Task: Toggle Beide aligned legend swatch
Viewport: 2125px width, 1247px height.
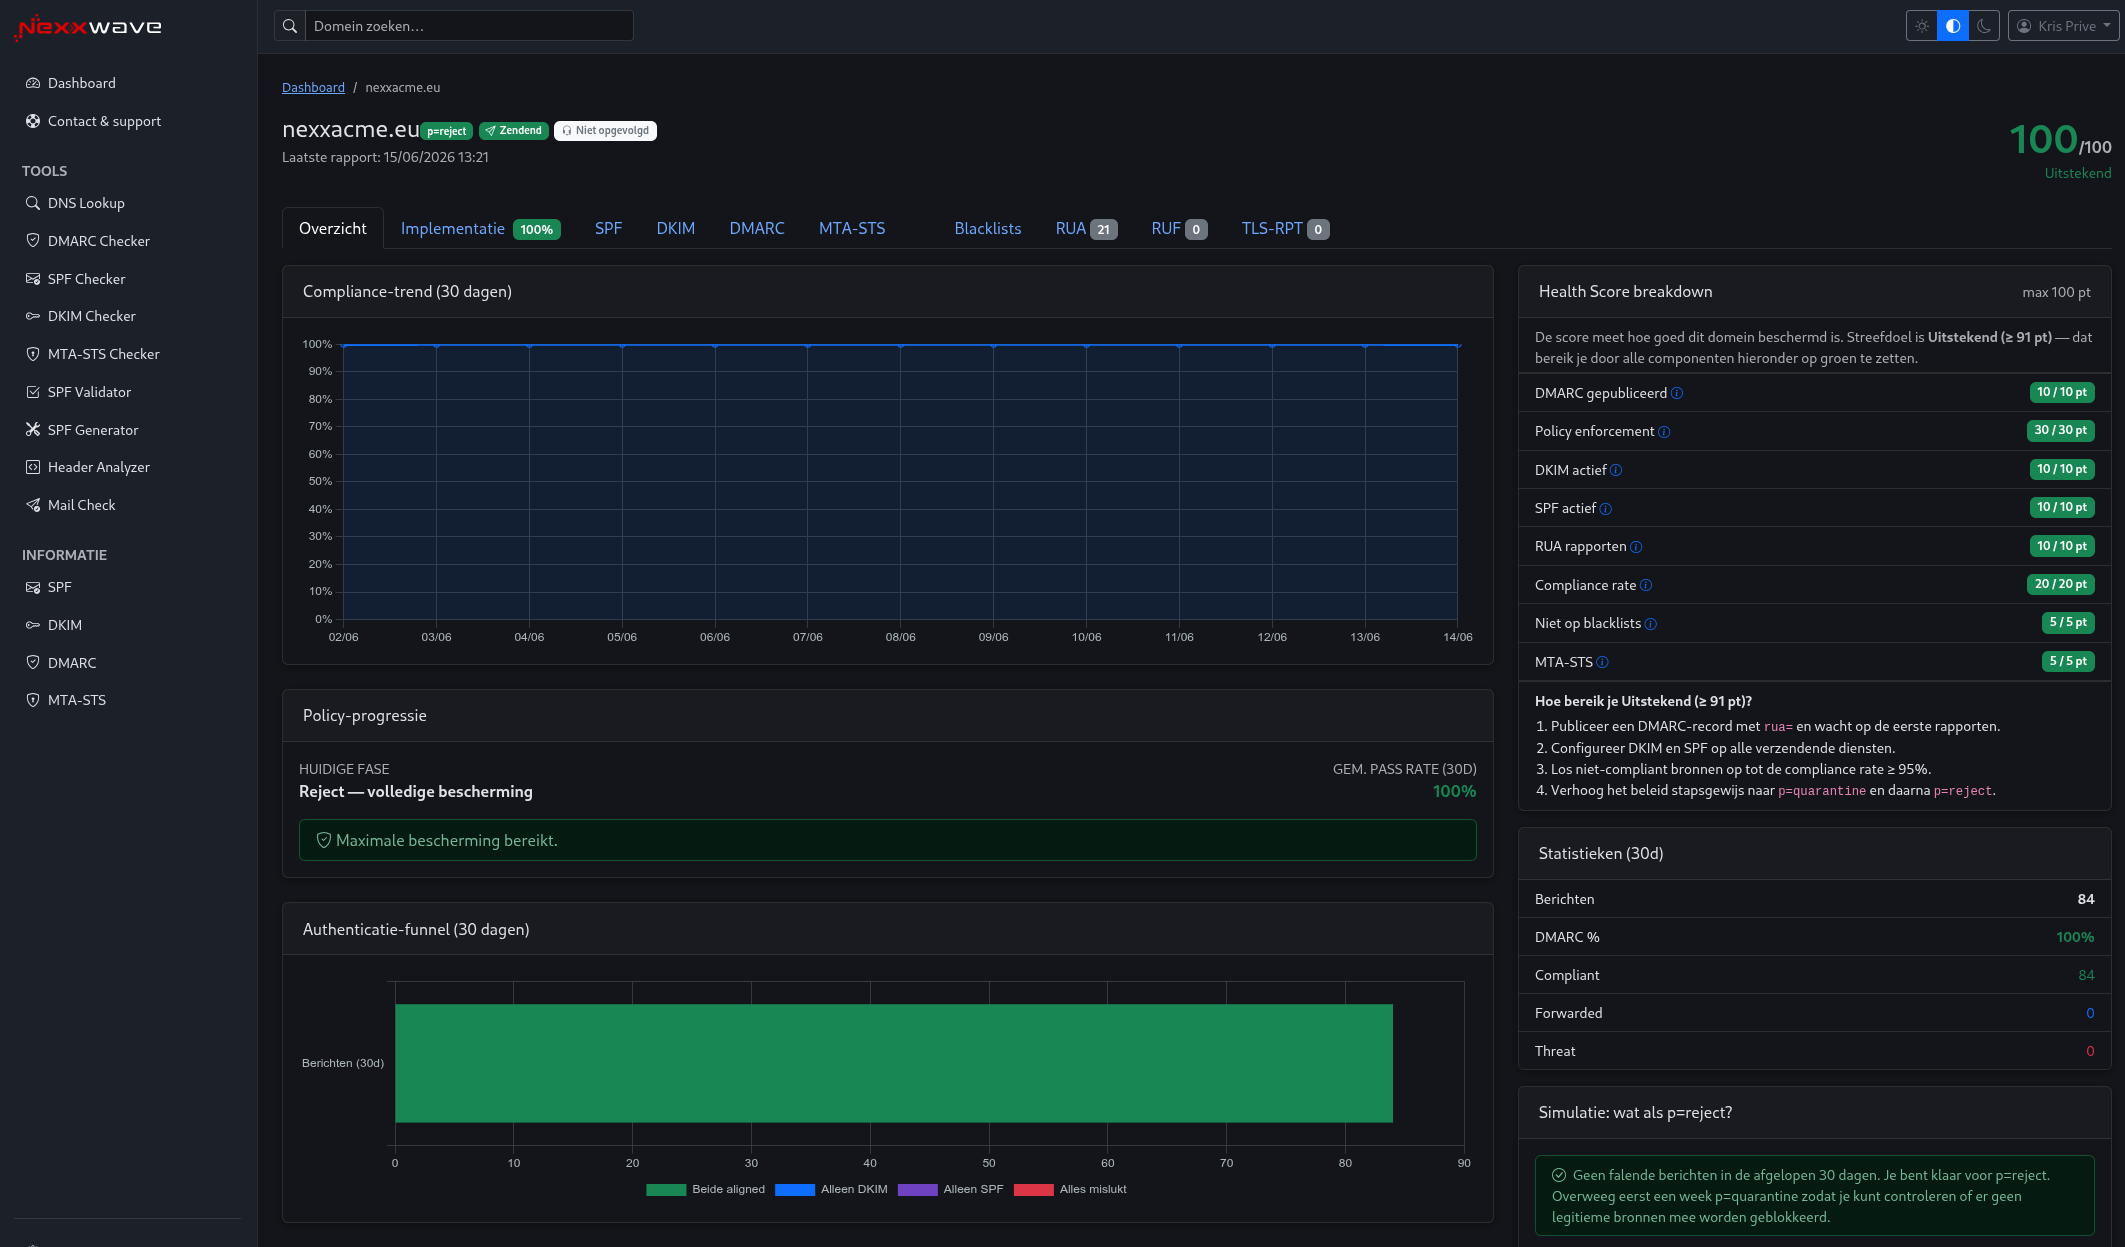Action: (666, 1190)
